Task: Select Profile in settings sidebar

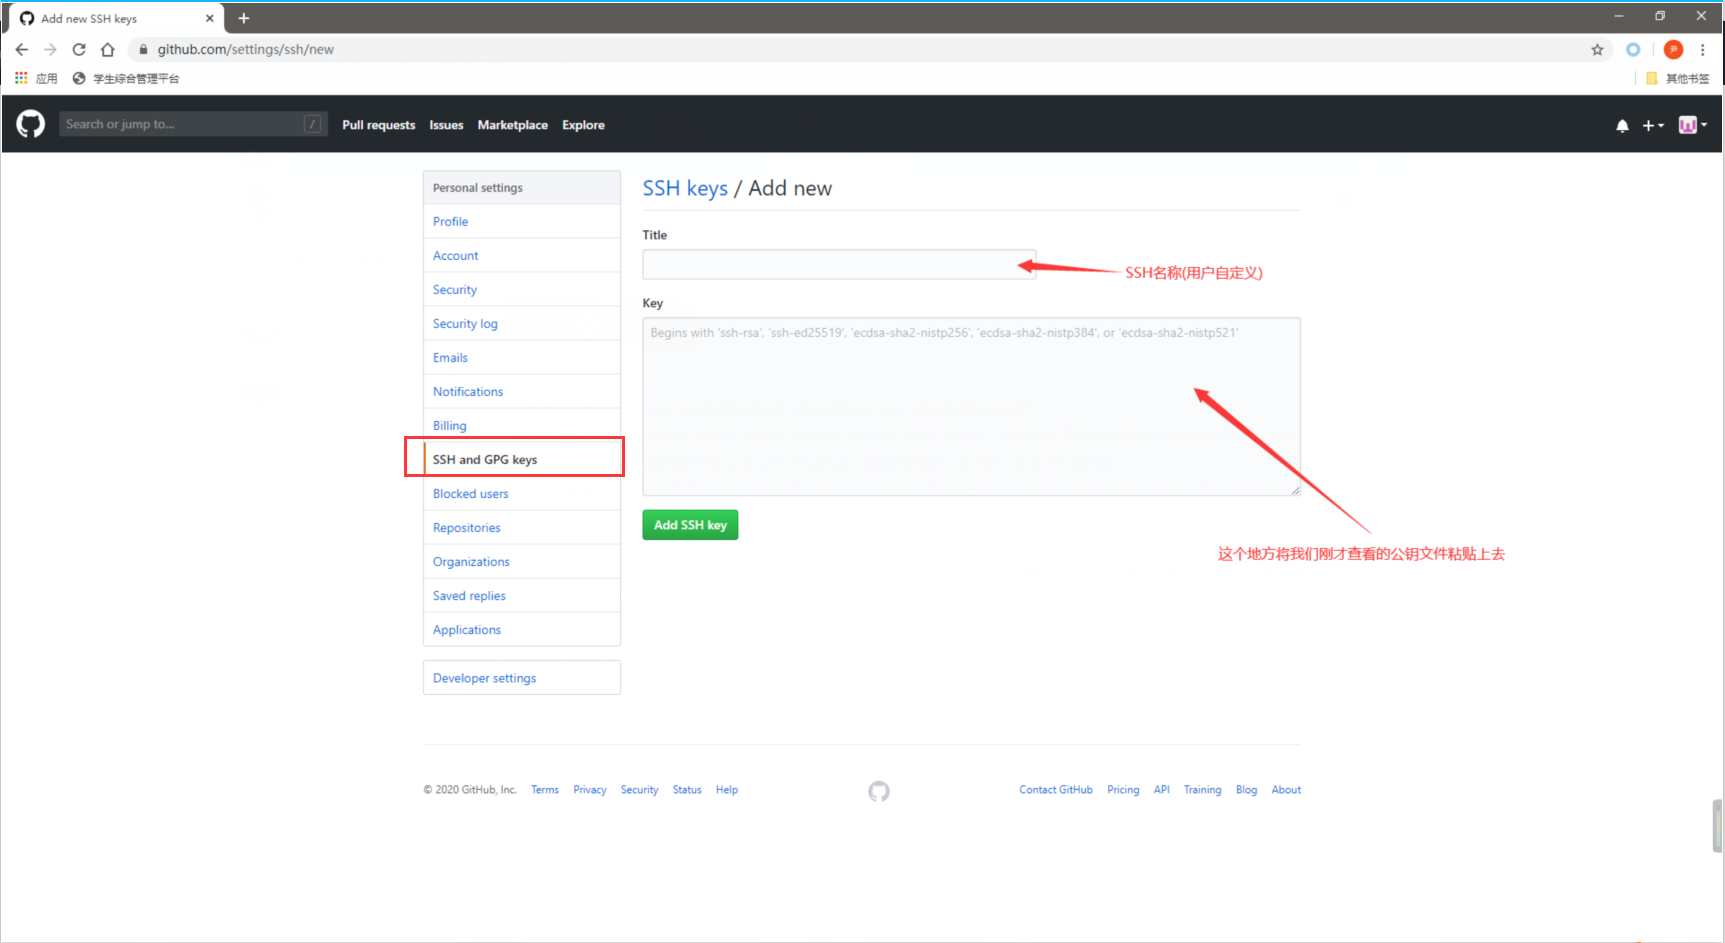Action: pyautogui.click(x=522, y=222)
